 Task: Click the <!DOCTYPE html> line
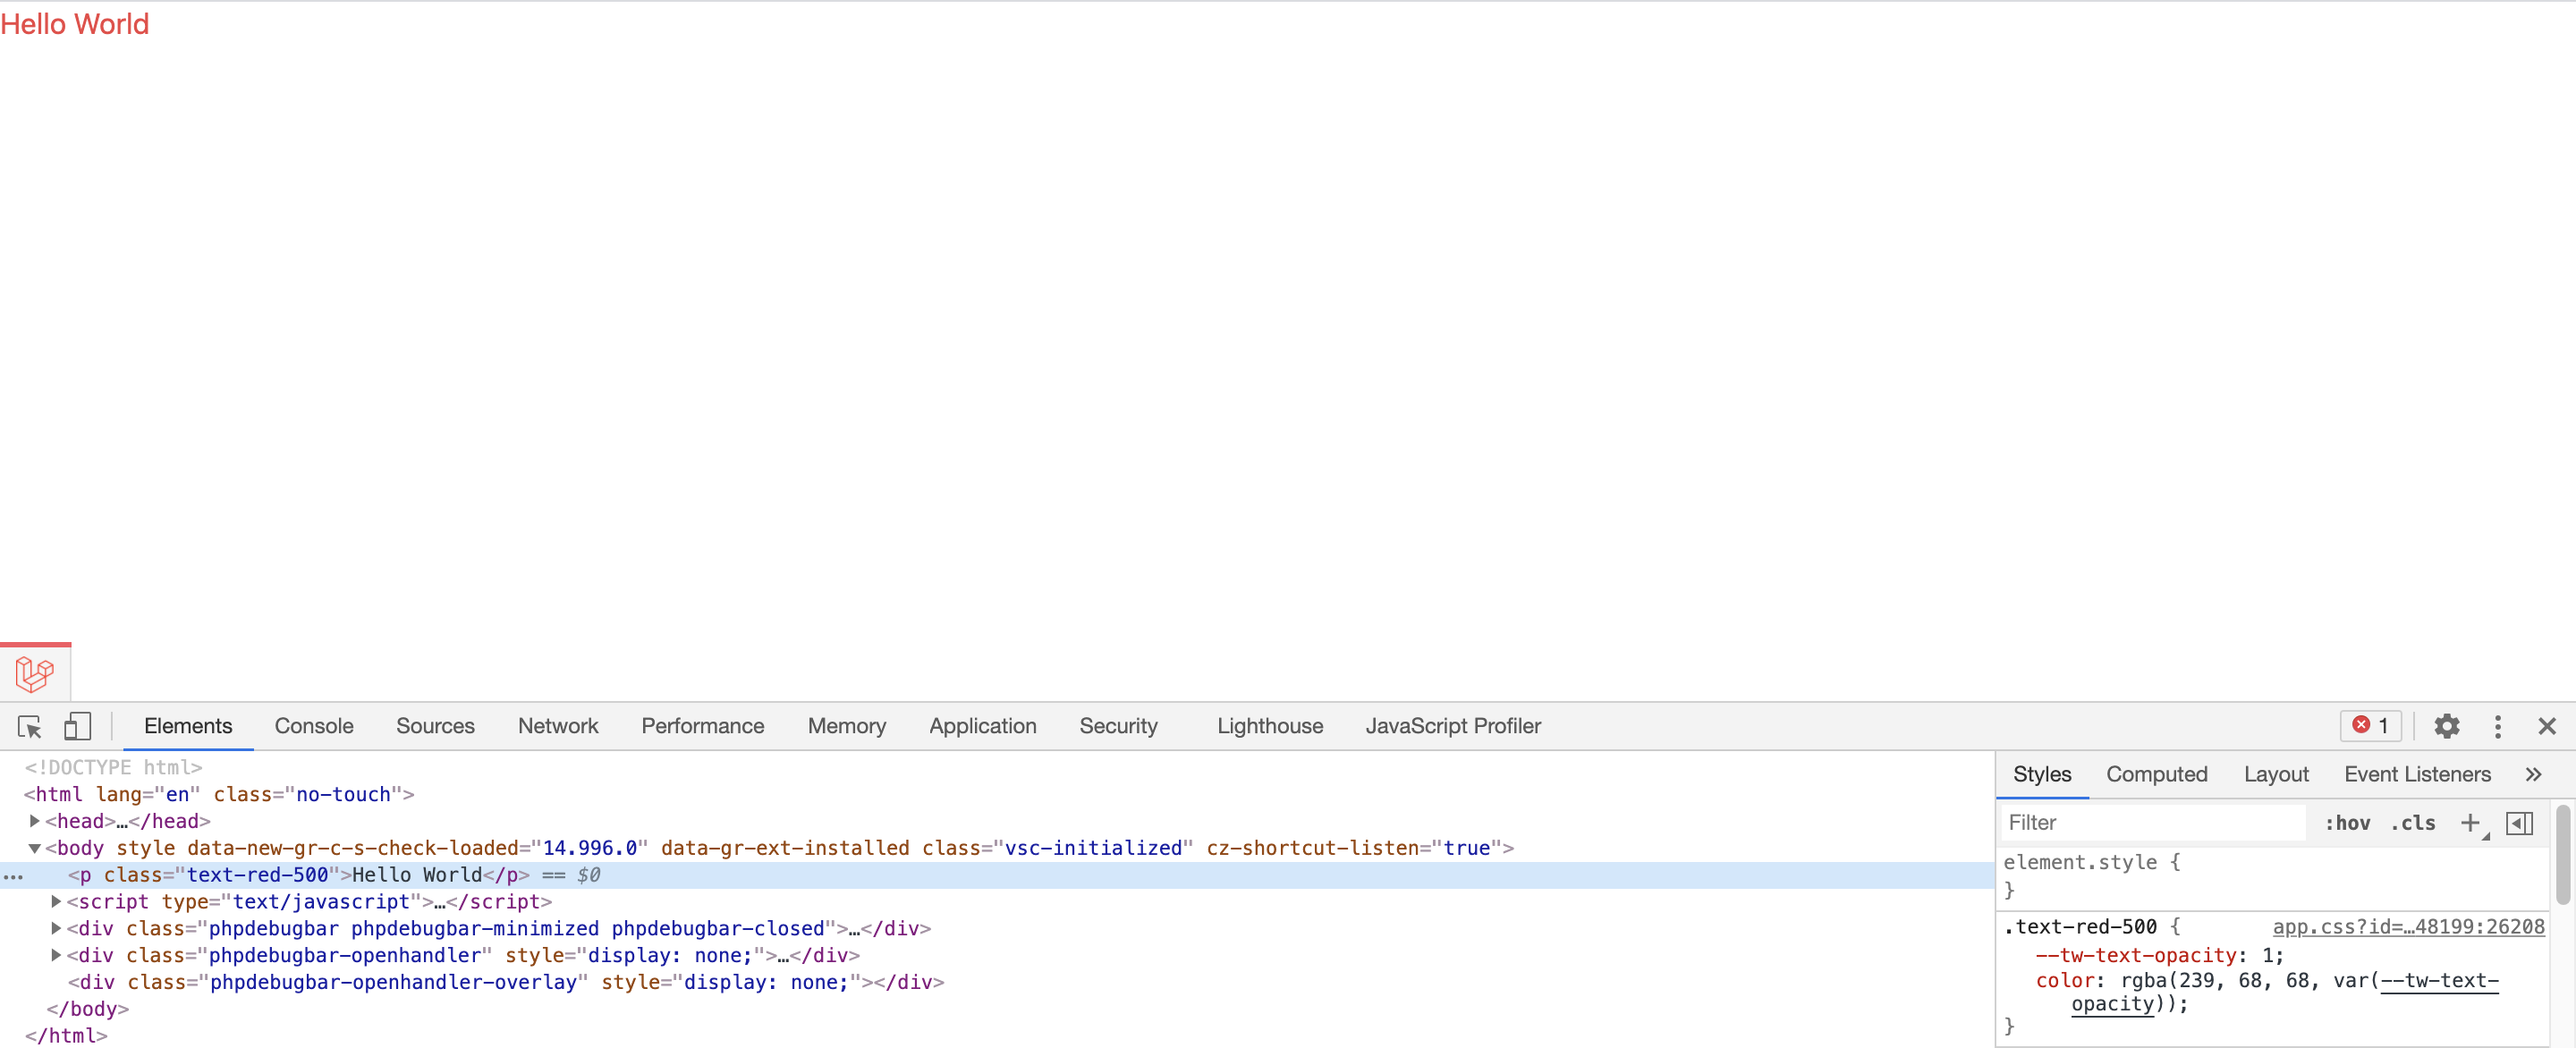tap(113, 767)
